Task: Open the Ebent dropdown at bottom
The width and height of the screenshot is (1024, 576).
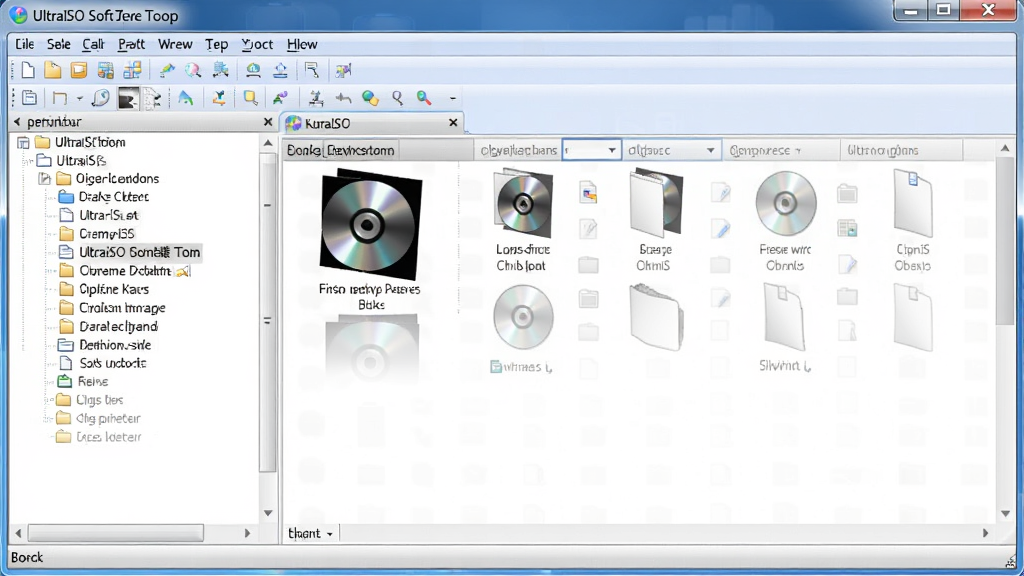Action: tap(311, 534)
